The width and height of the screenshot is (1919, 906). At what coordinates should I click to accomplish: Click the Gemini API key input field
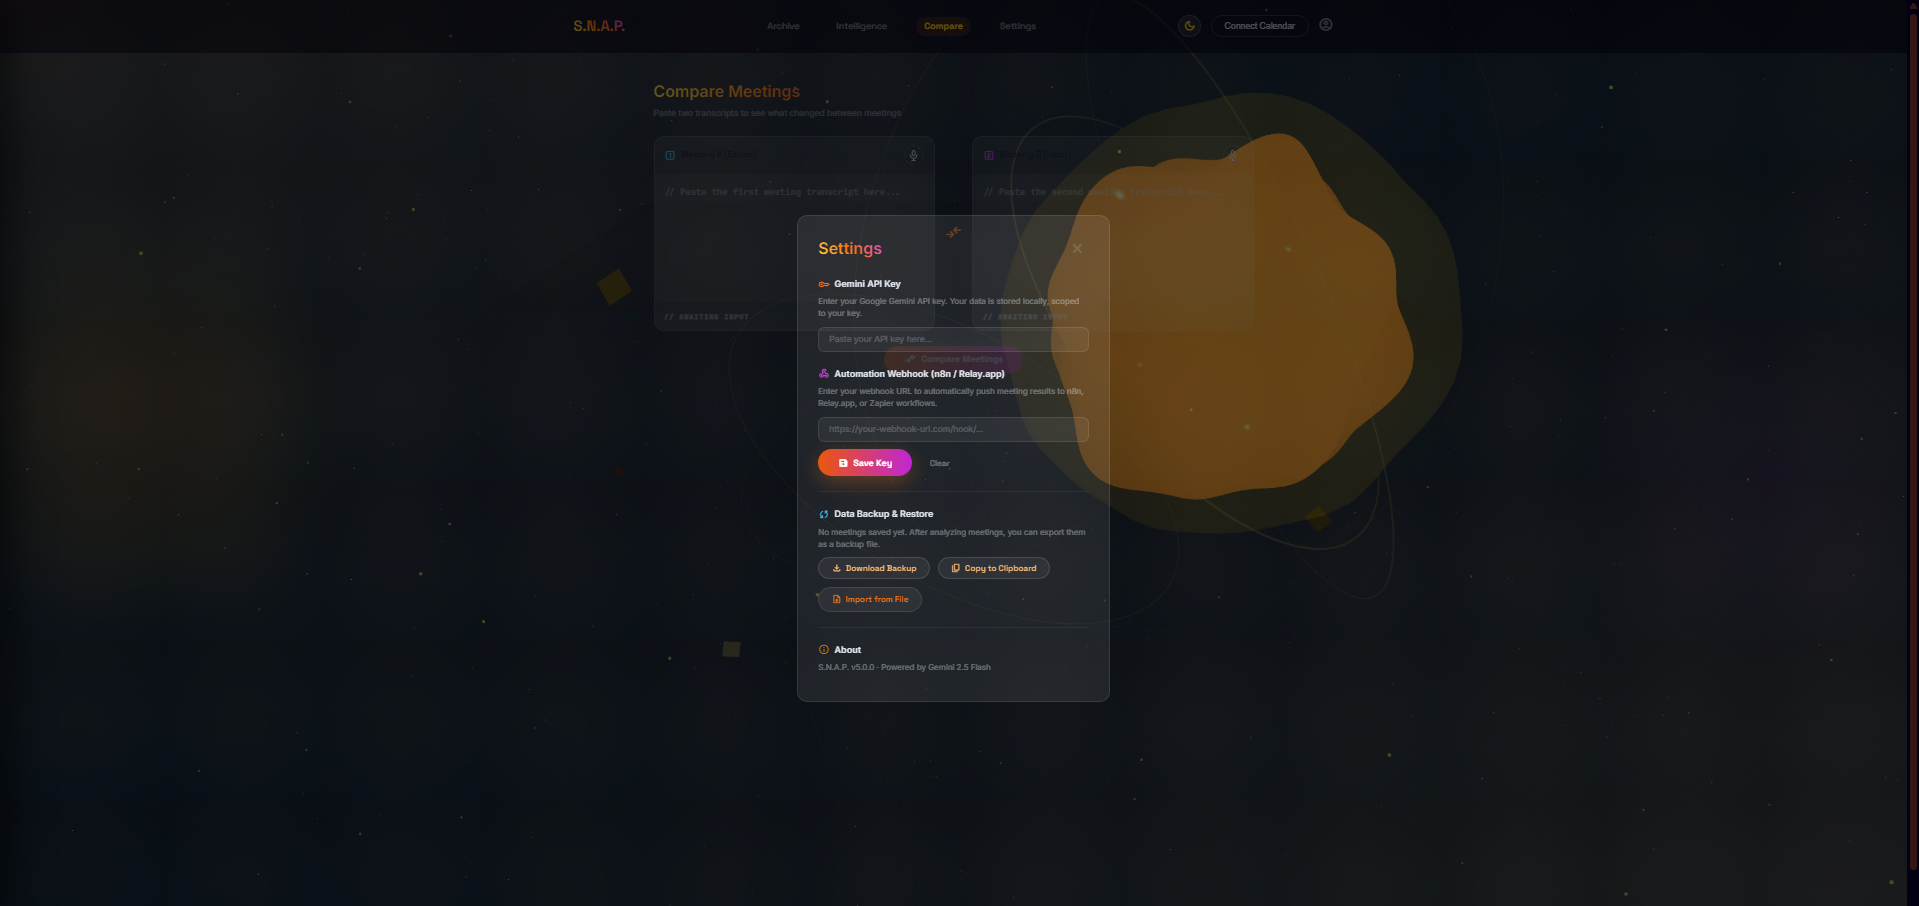[953, 339]
